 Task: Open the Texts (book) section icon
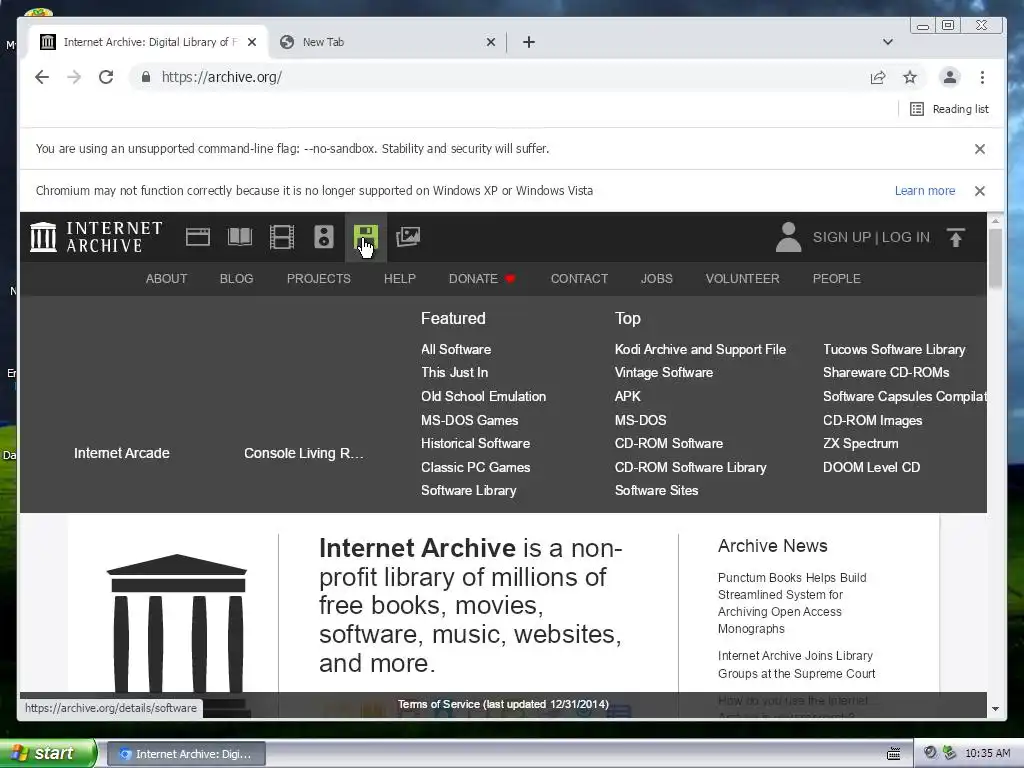(240, 237)
